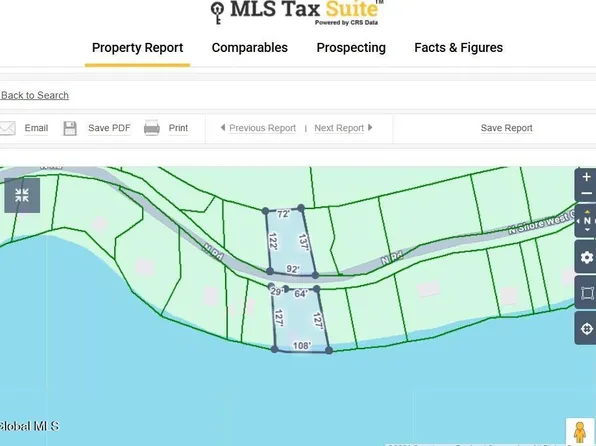Open the Comparables tab
Screen dimensions: 596x446
tap(250, 48)
